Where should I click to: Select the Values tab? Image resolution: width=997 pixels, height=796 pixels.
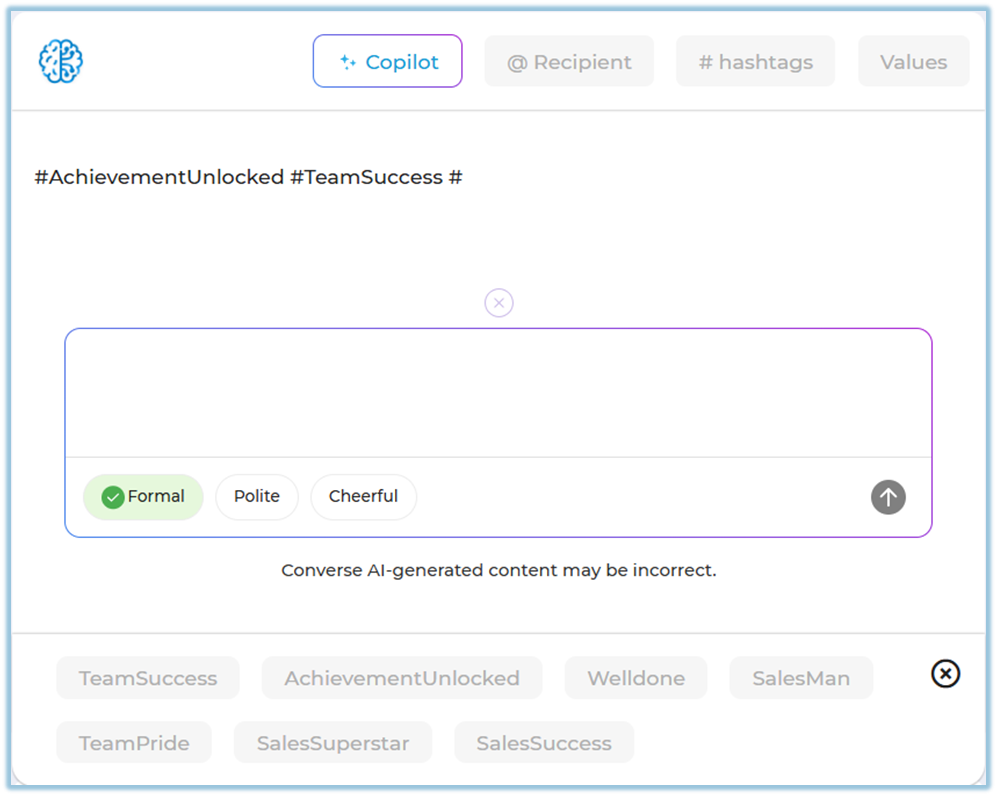click(x=913, y=62)
